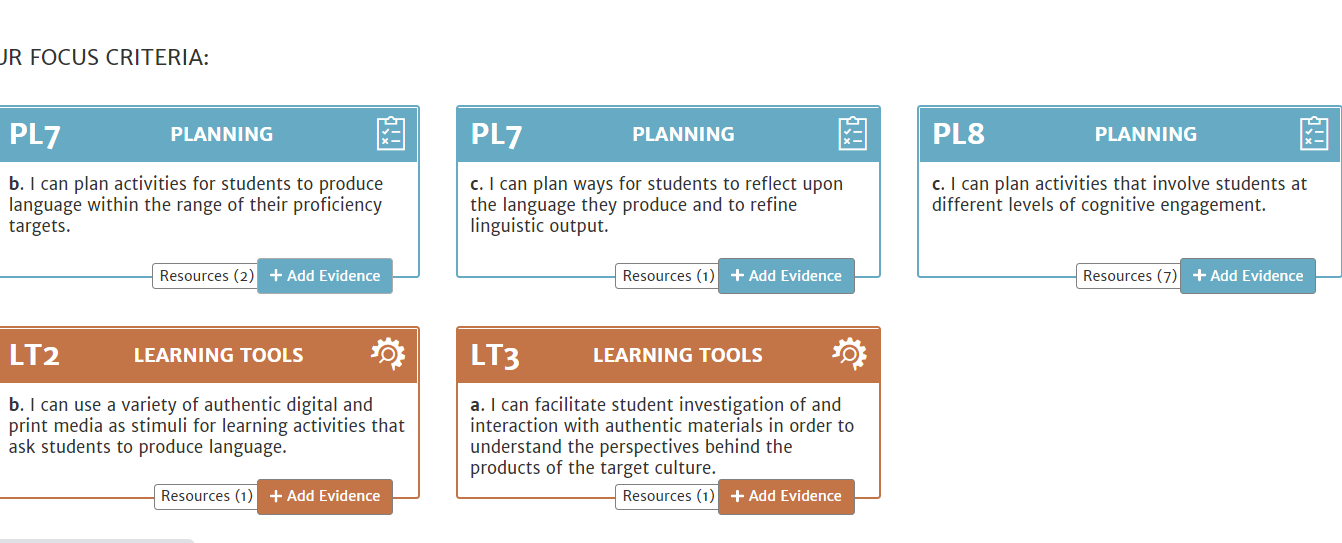Show Resources (1) on the LT3 card
Screen dimensions: 1342x543
(667, 496)
